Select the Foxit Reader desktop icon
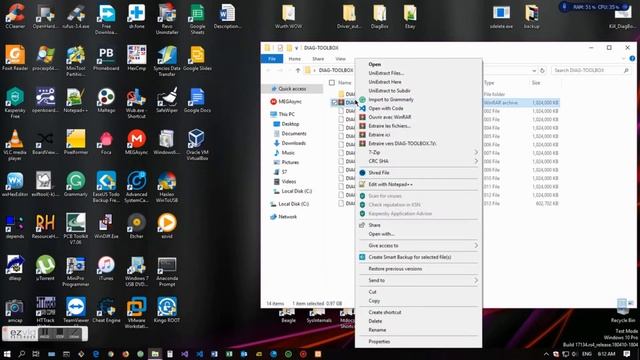 (15, 58)
